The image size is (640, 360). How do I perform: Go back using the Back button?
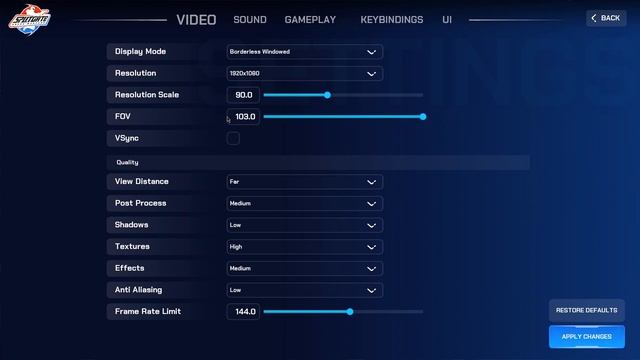(x=606, y=18)
